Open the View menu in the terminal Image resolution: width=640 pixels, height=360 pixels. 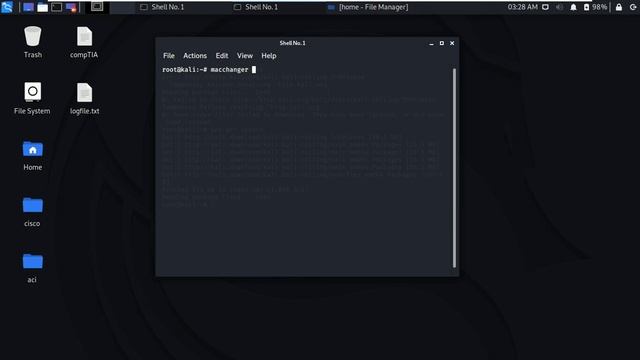pyautogui.click(x=245, y=56)
